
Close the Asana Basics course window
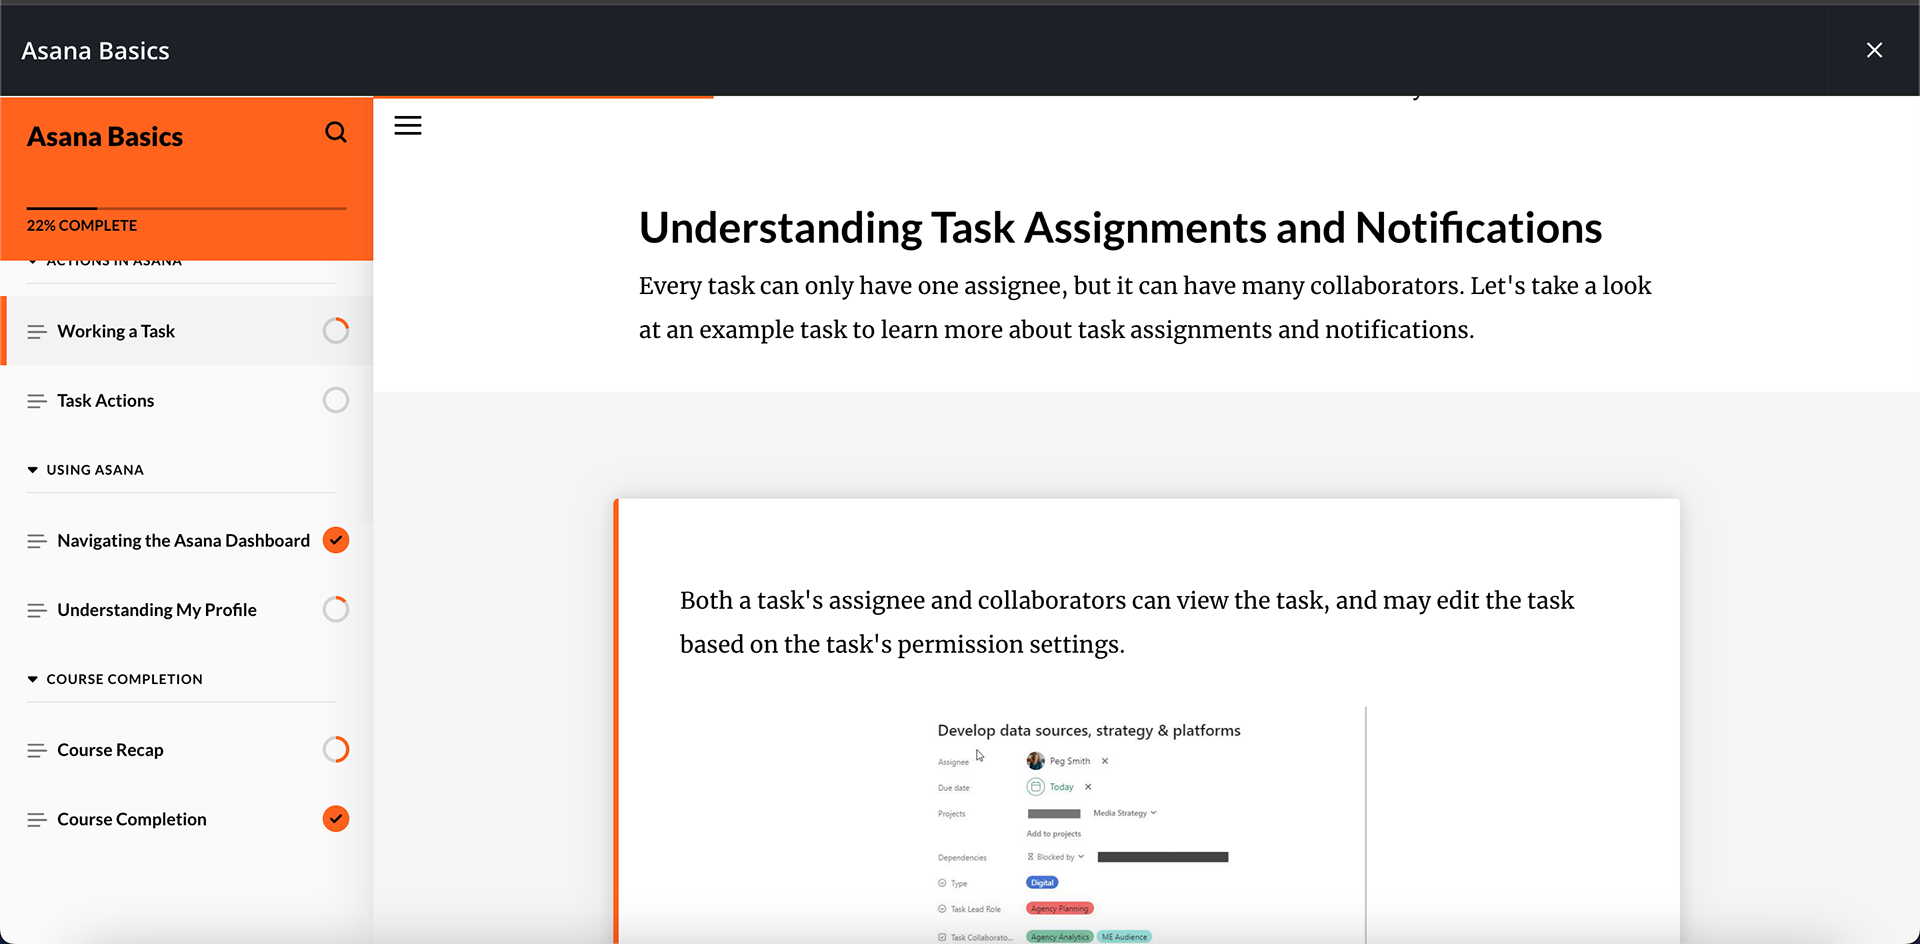(x=1874, y=50)
